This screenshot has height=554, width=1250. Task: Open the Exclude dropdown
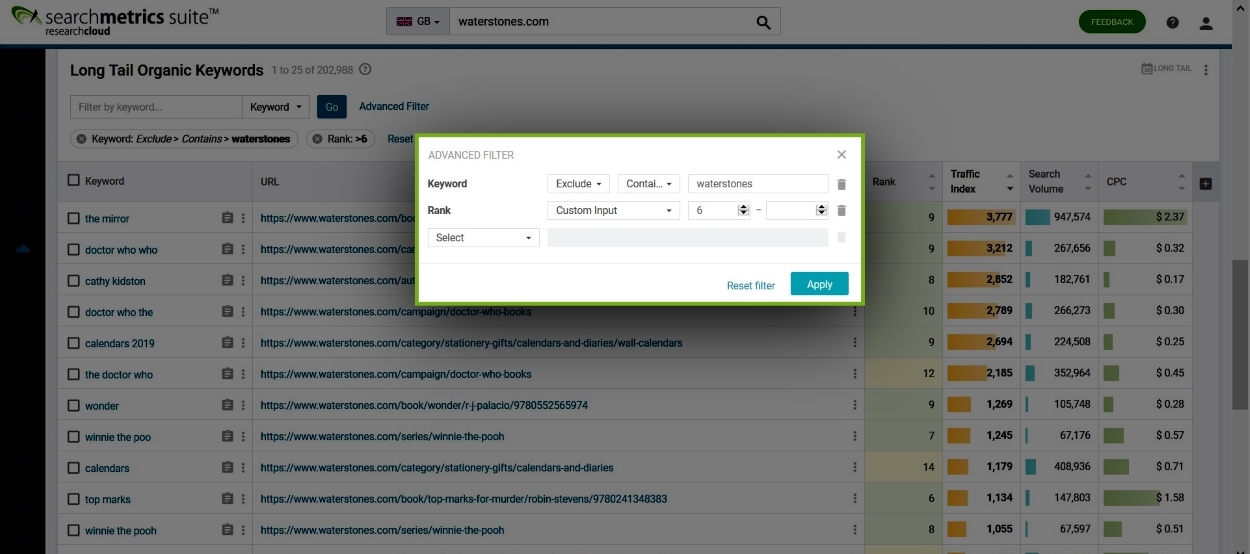[x=578, y=184]
